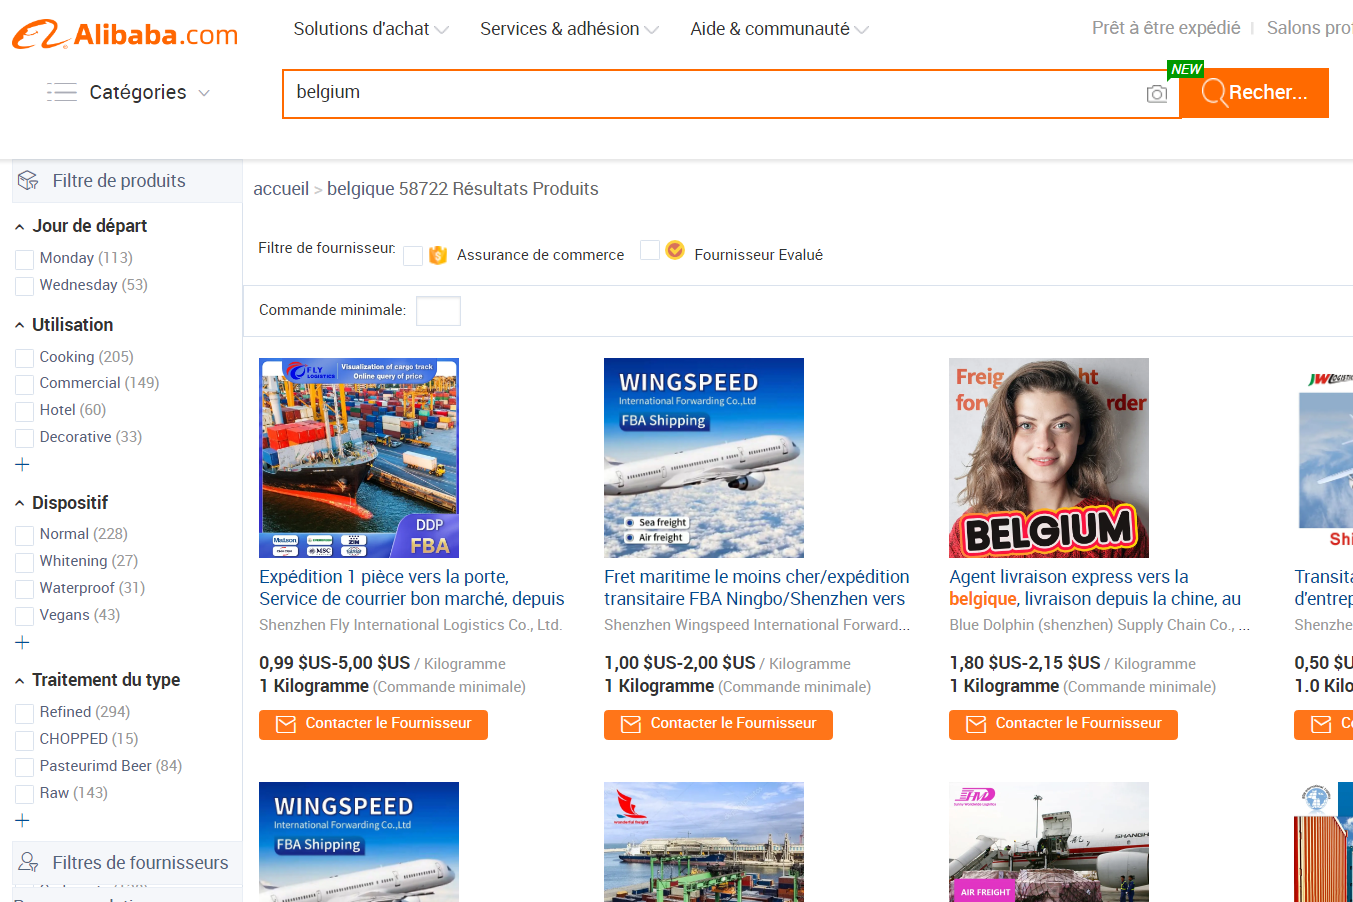Expand the Services & adhésion menu
Viewport: 1353px width, 902px height.
(x=569, y=29)
